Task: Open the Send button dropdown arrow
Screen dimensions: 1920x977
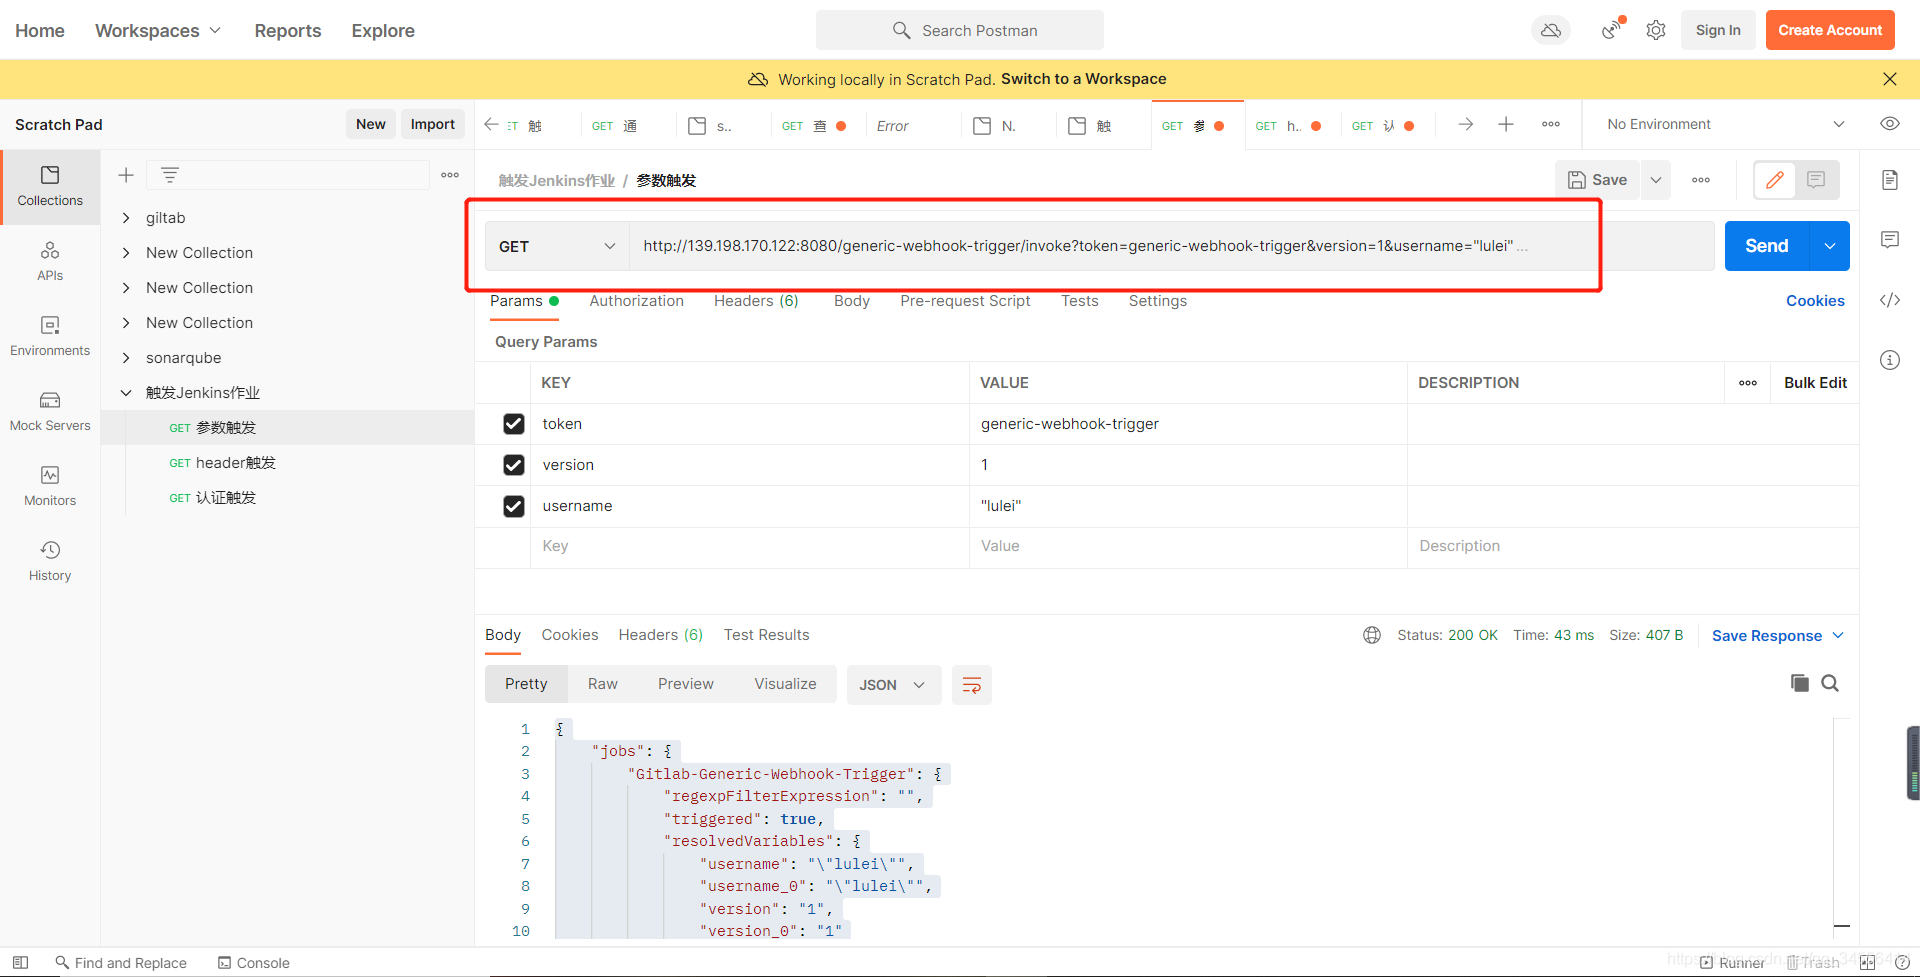Action: click(x=1830, y=246)
